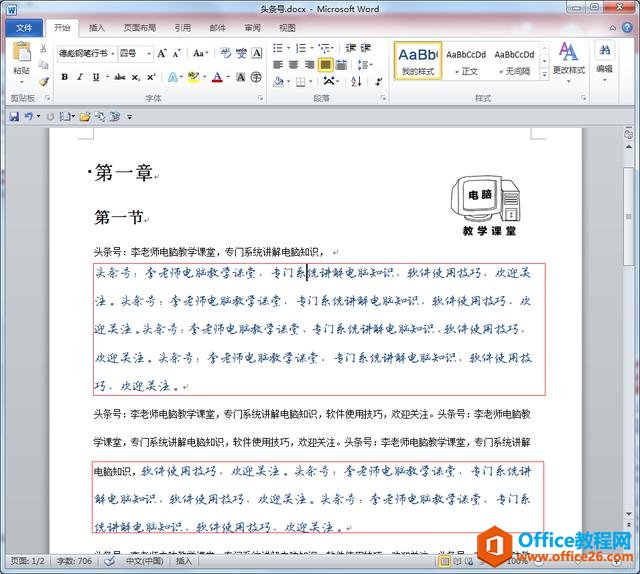Click the Increase Indent icon
Viewport: 640px width, 574px height.
click(x=365, y=48)
